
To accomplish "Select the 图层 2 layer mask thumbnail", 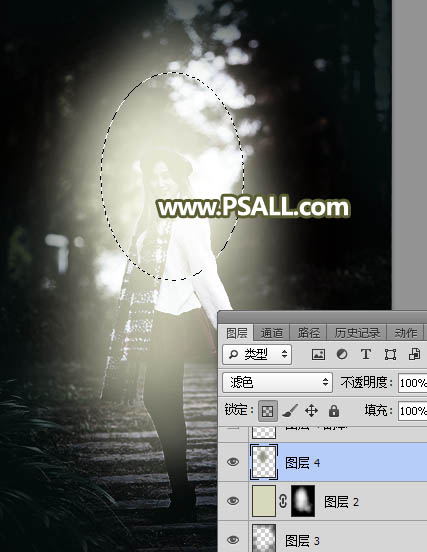I will point(303,501).
